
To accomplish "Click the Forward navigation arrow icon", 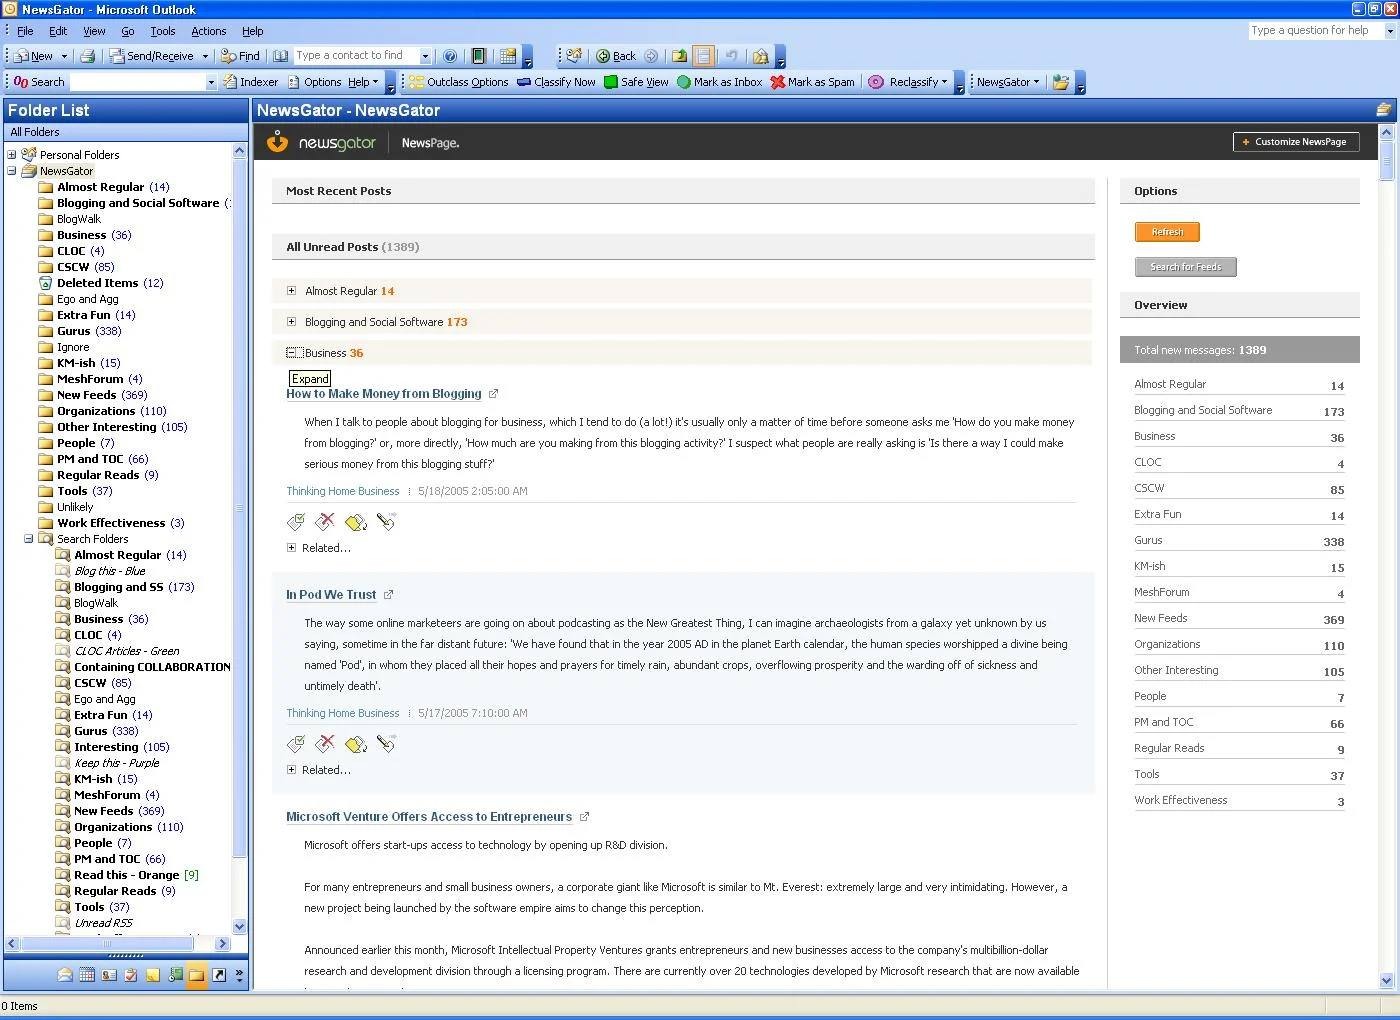I will point(651,56).
